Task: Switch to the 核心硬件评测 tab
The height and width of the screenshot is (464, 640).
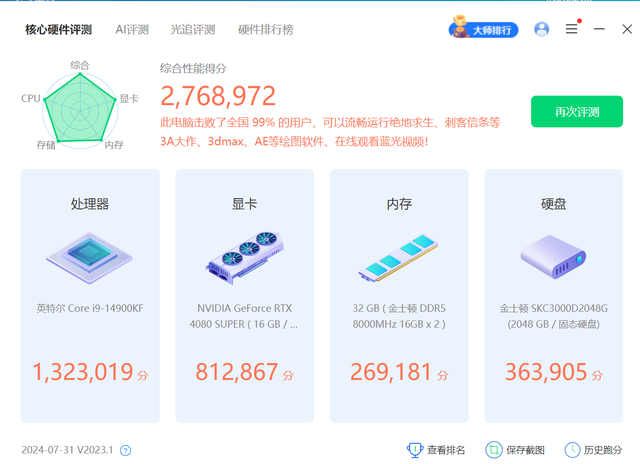Action: (58, 30)
